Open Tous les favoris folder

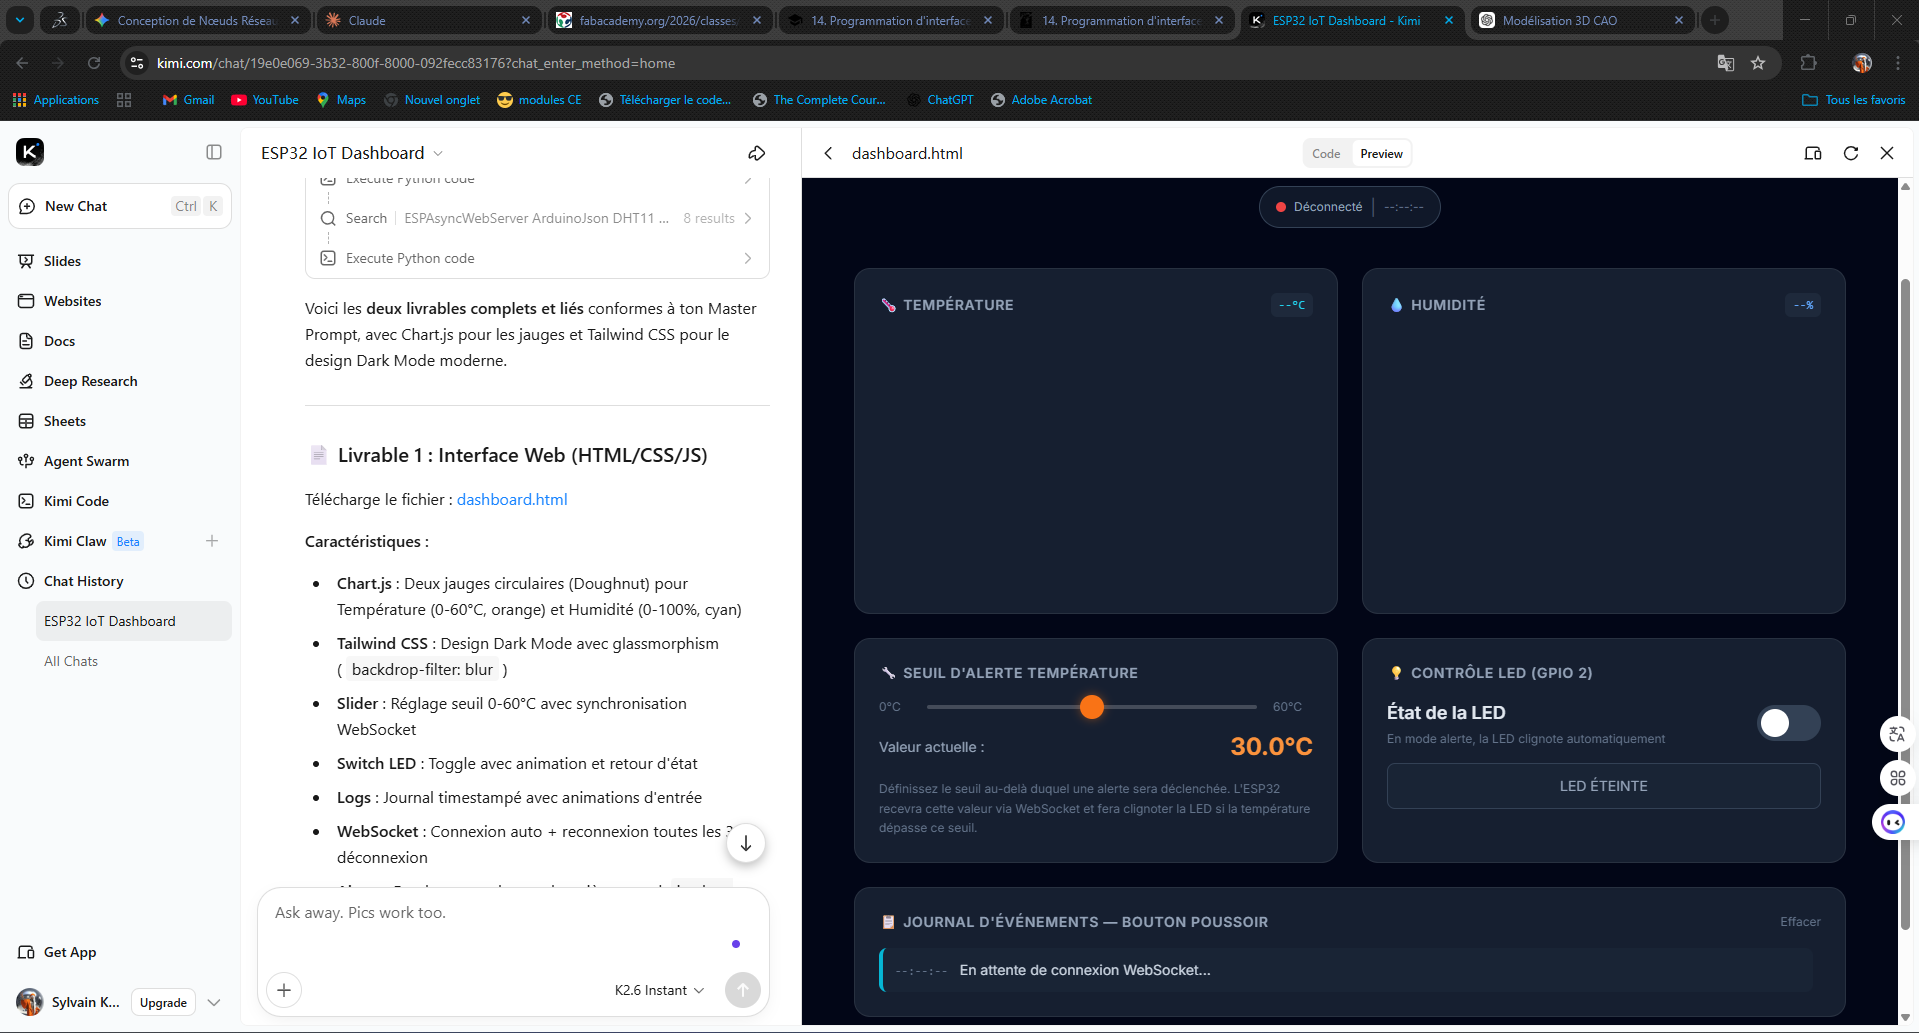[x=1854, y=100]
